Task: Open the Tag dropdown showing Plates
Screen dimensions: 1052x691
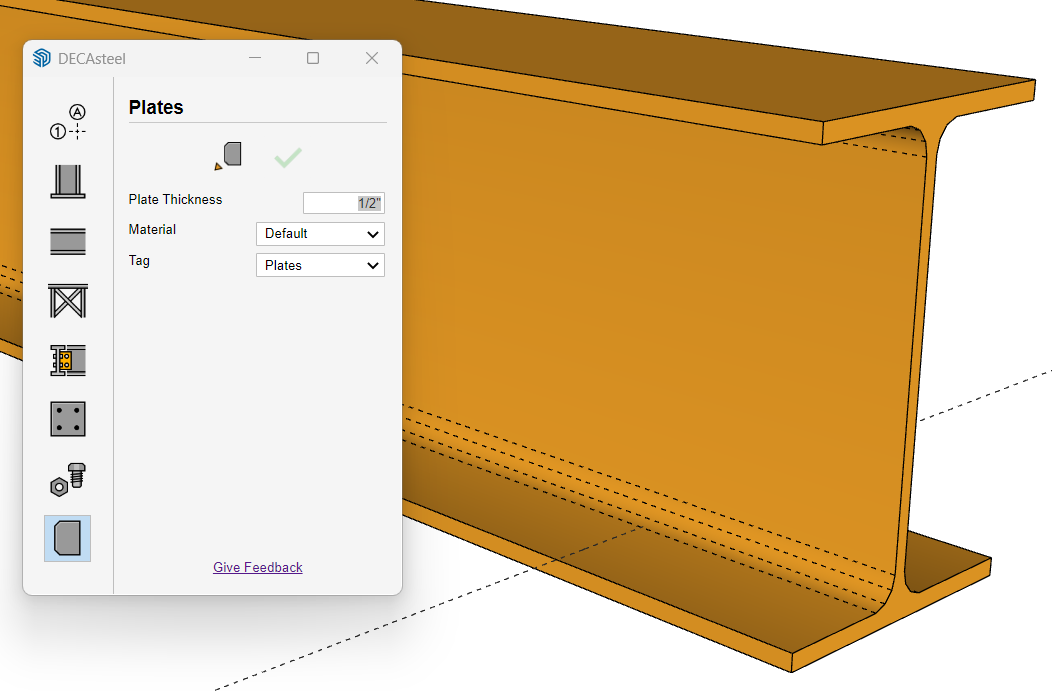Action: (320, 266)
